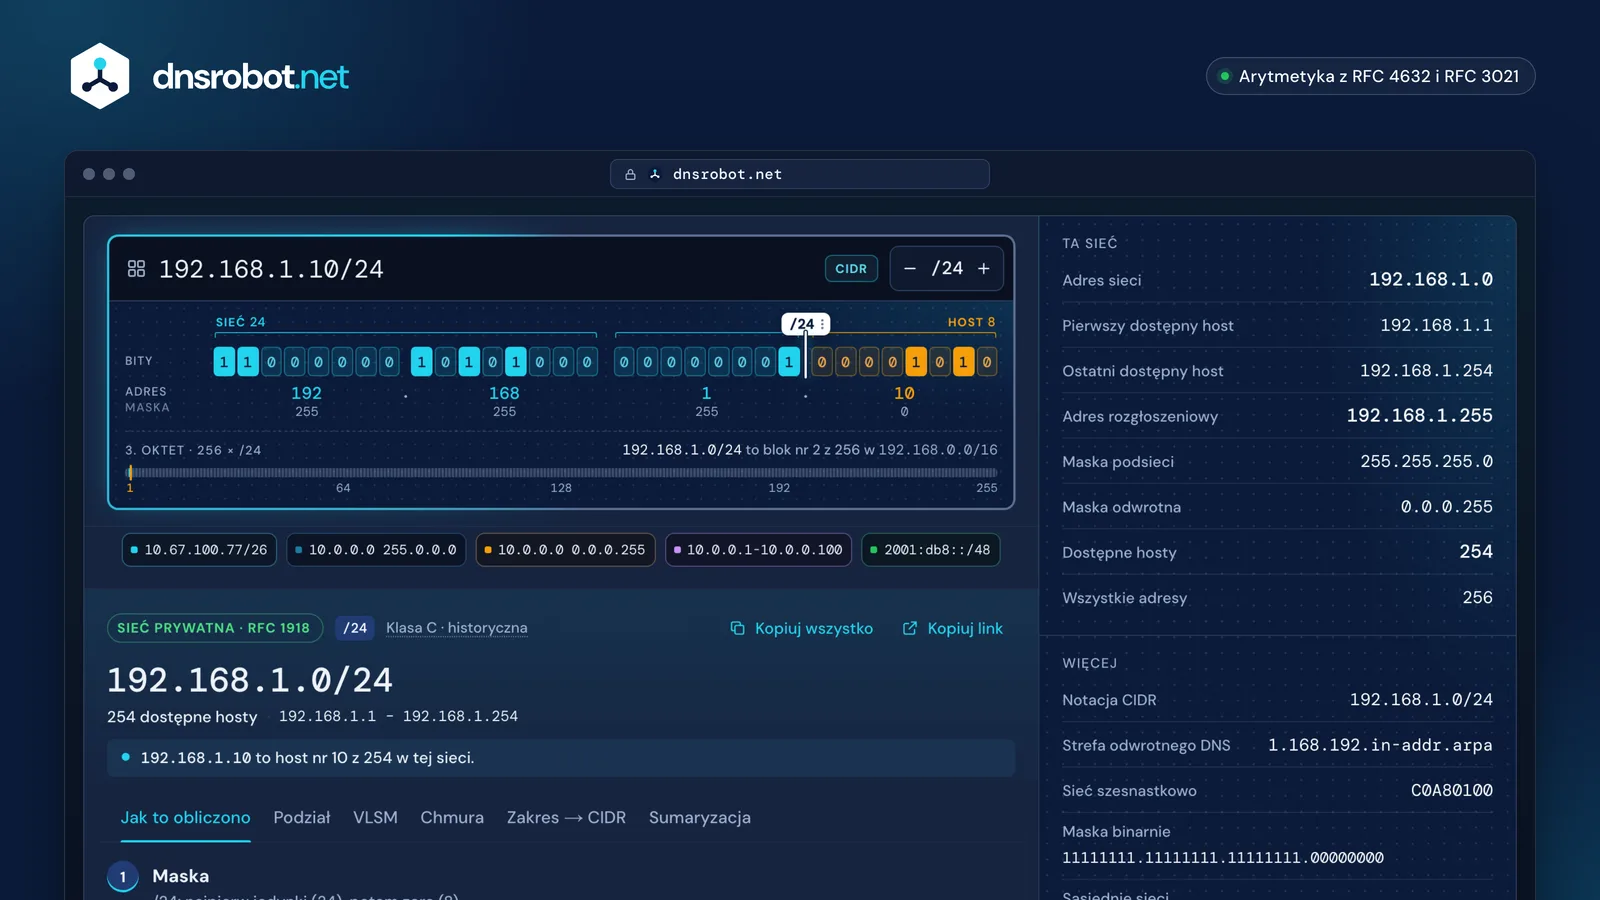This screenshot has width=1600, height=900.
Task: Click the Klasa C historyczna link
Action: pyautogui.click(x=457, y=628)
